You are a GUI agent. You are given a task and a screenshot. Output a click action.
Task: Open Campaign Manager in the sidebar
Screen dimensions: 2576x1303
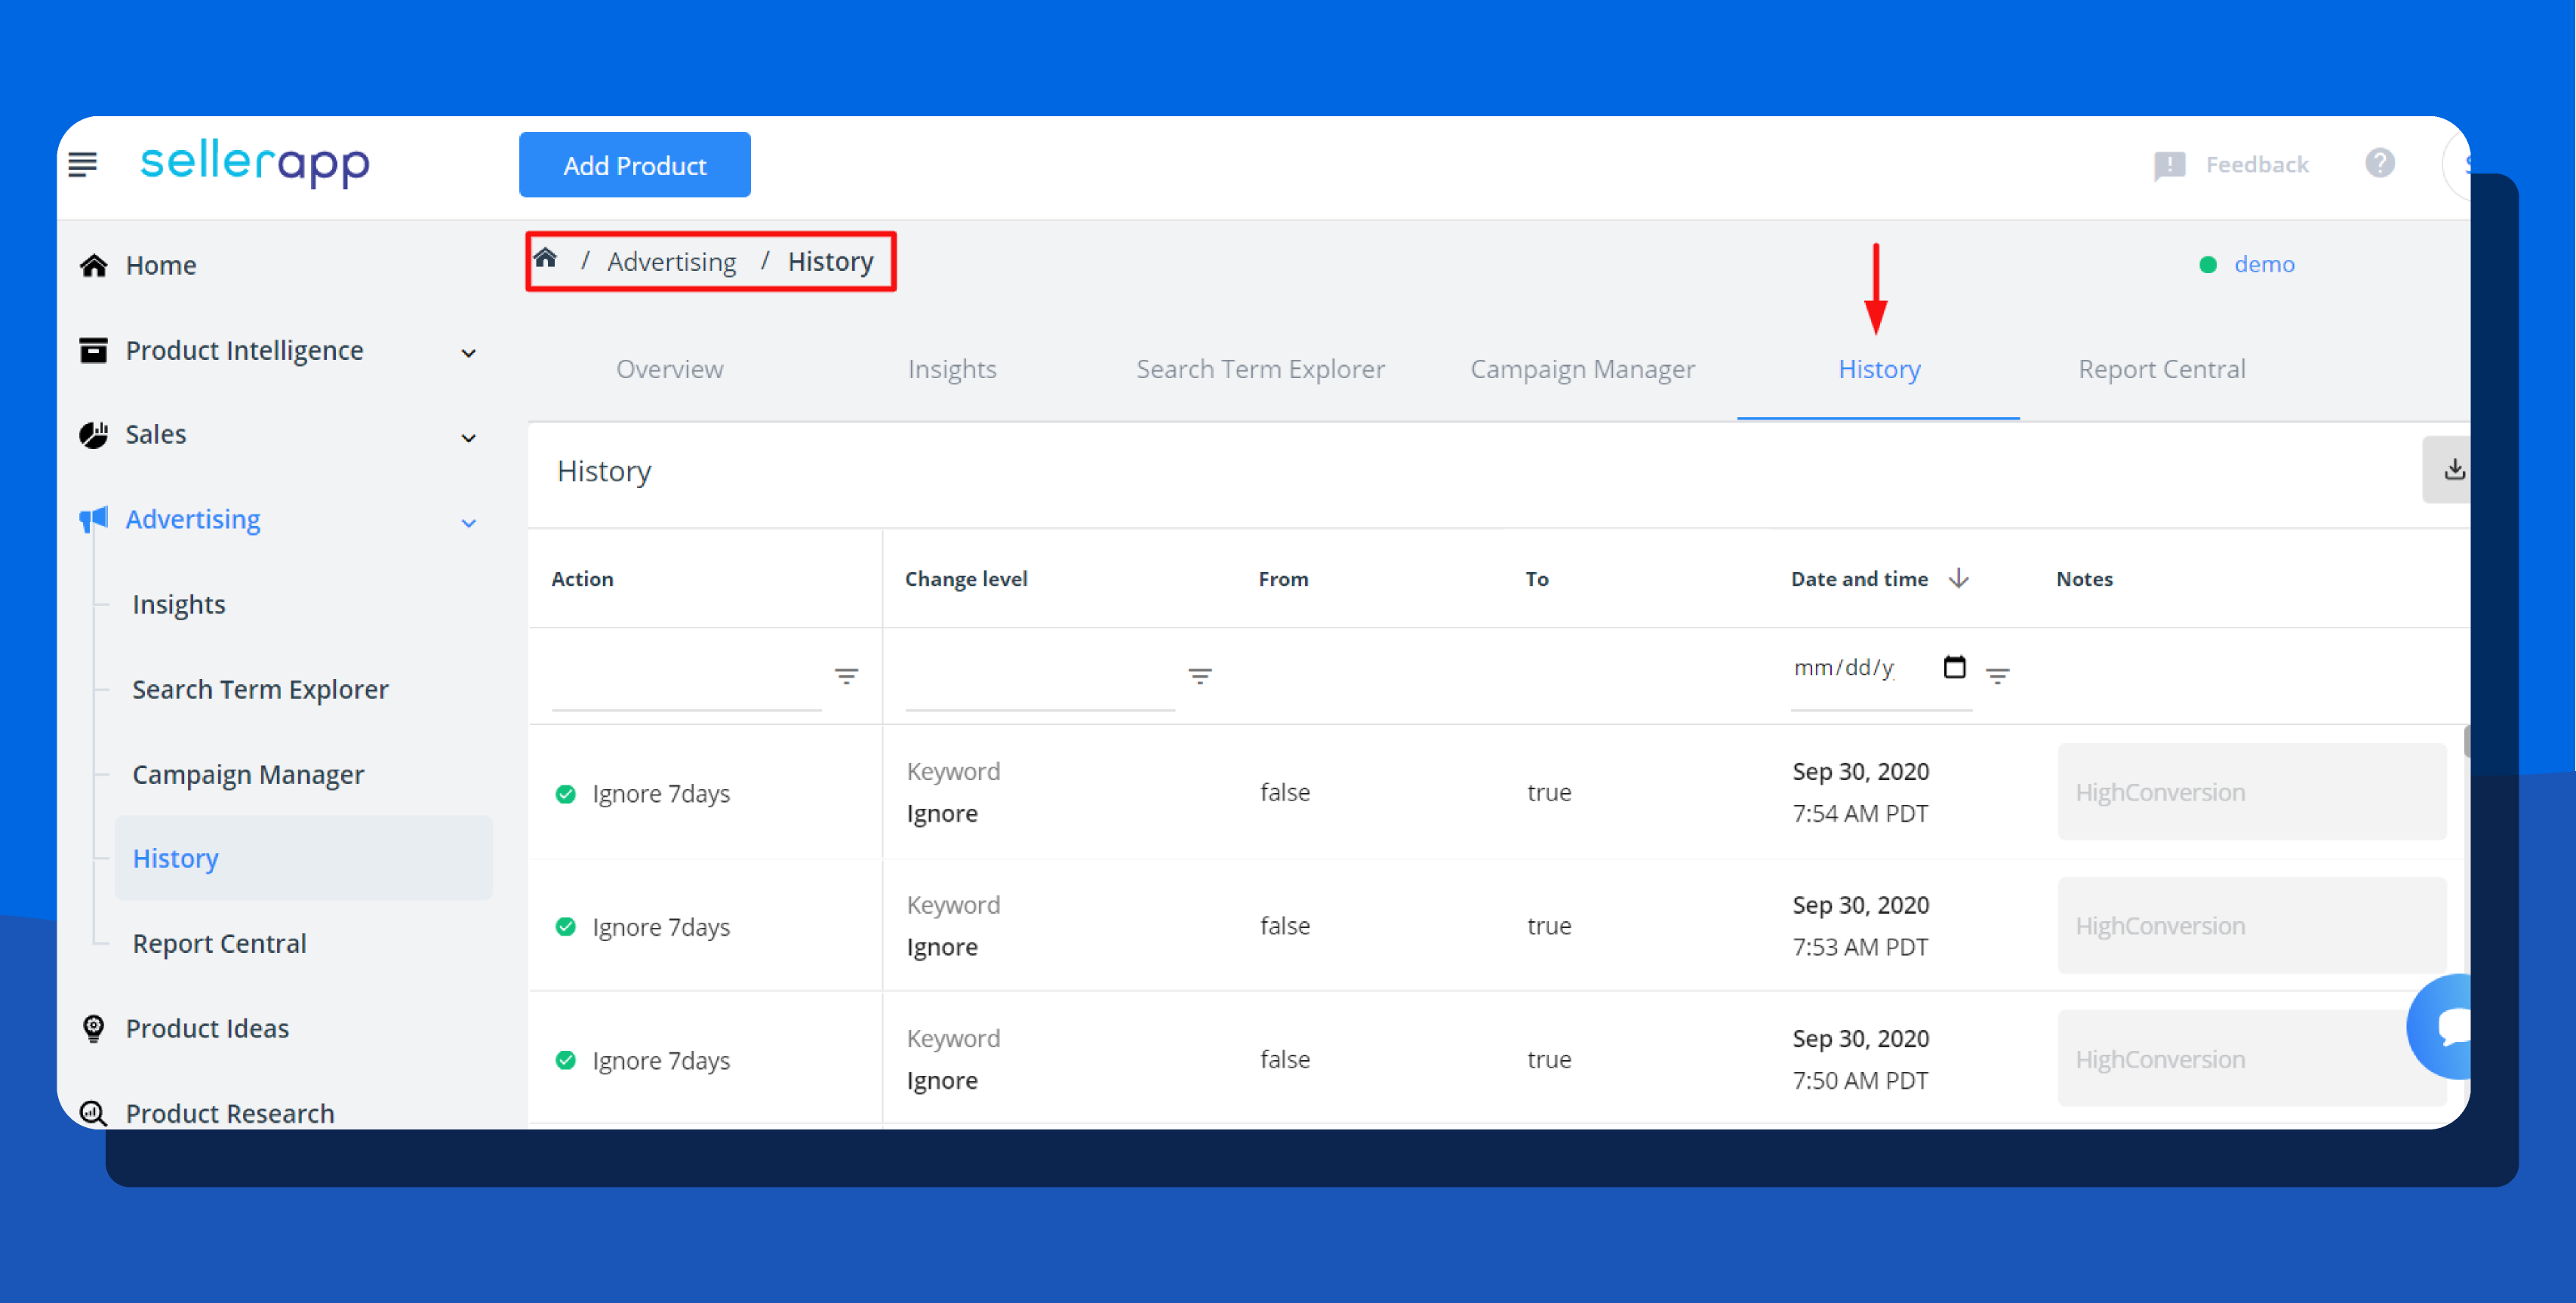coord(248,774)
